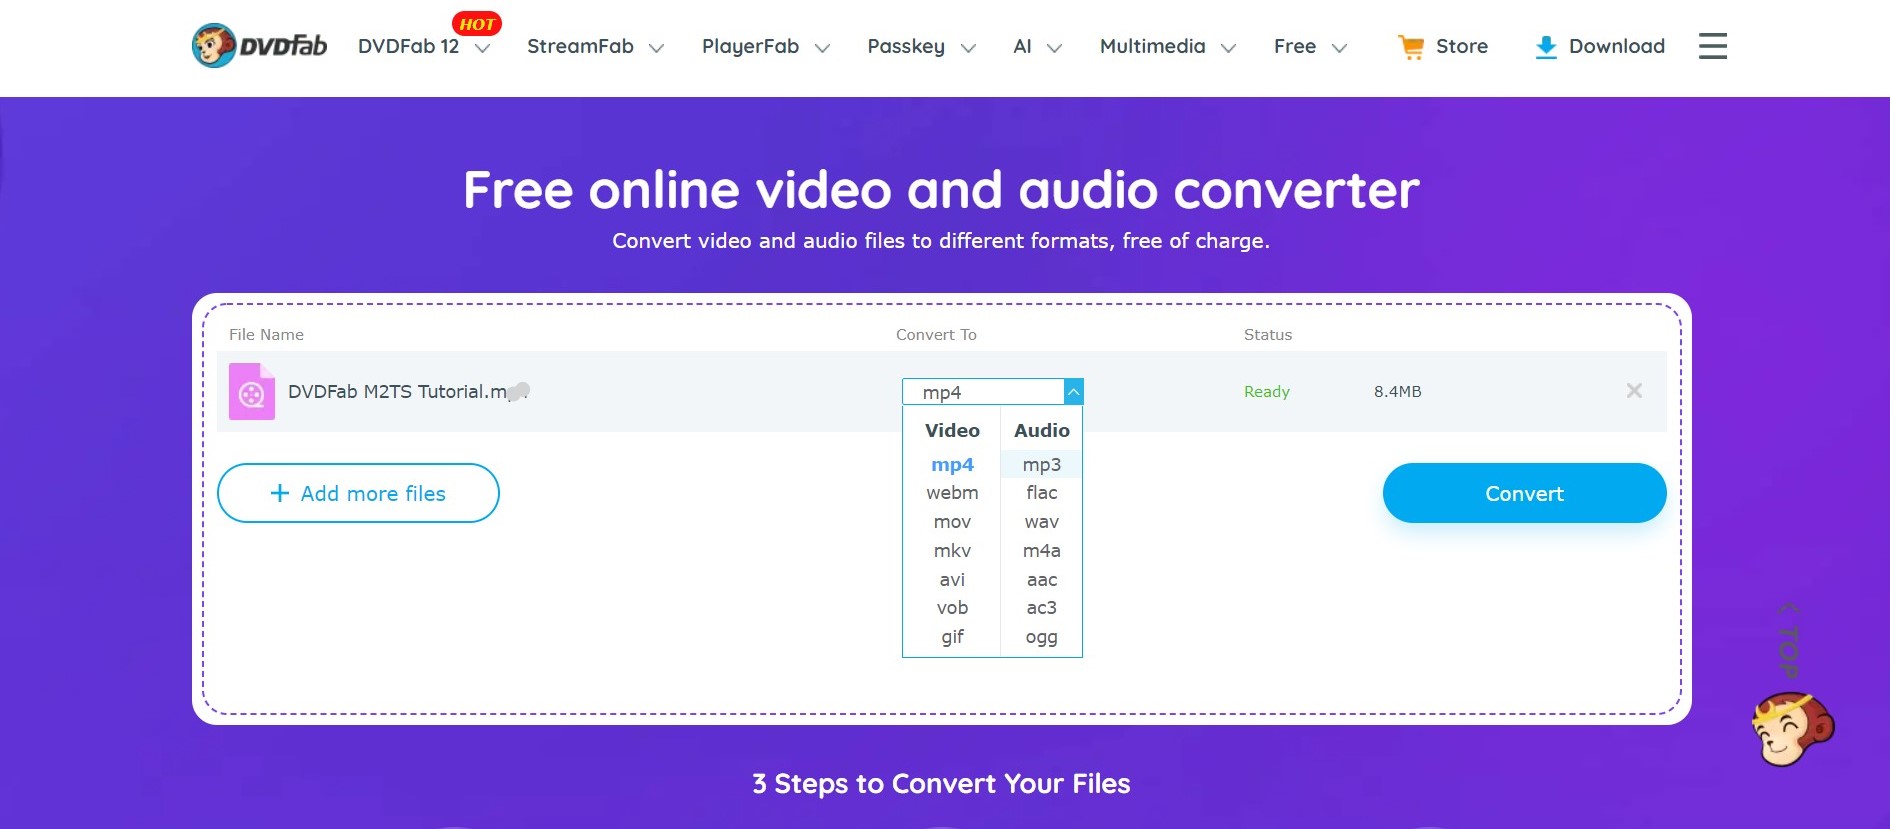Image resolution: width=1890 pixels, height=829 pixels.
Task: Expand the Passkey menu
Action: [968, 48]
